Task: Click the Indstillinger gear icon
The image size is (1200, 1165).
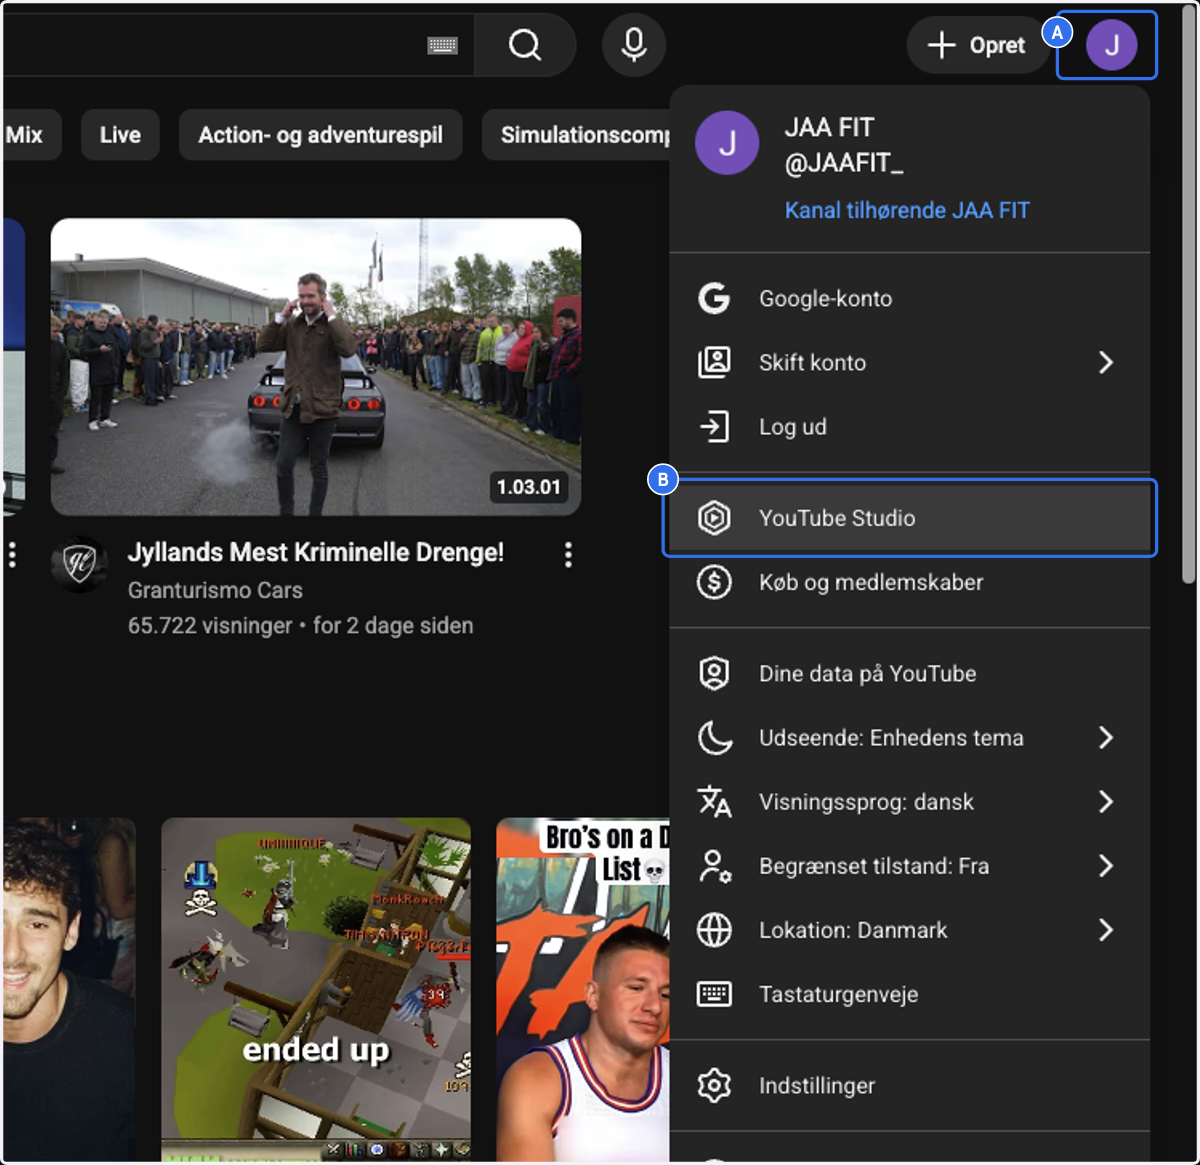Action: 714,1086
